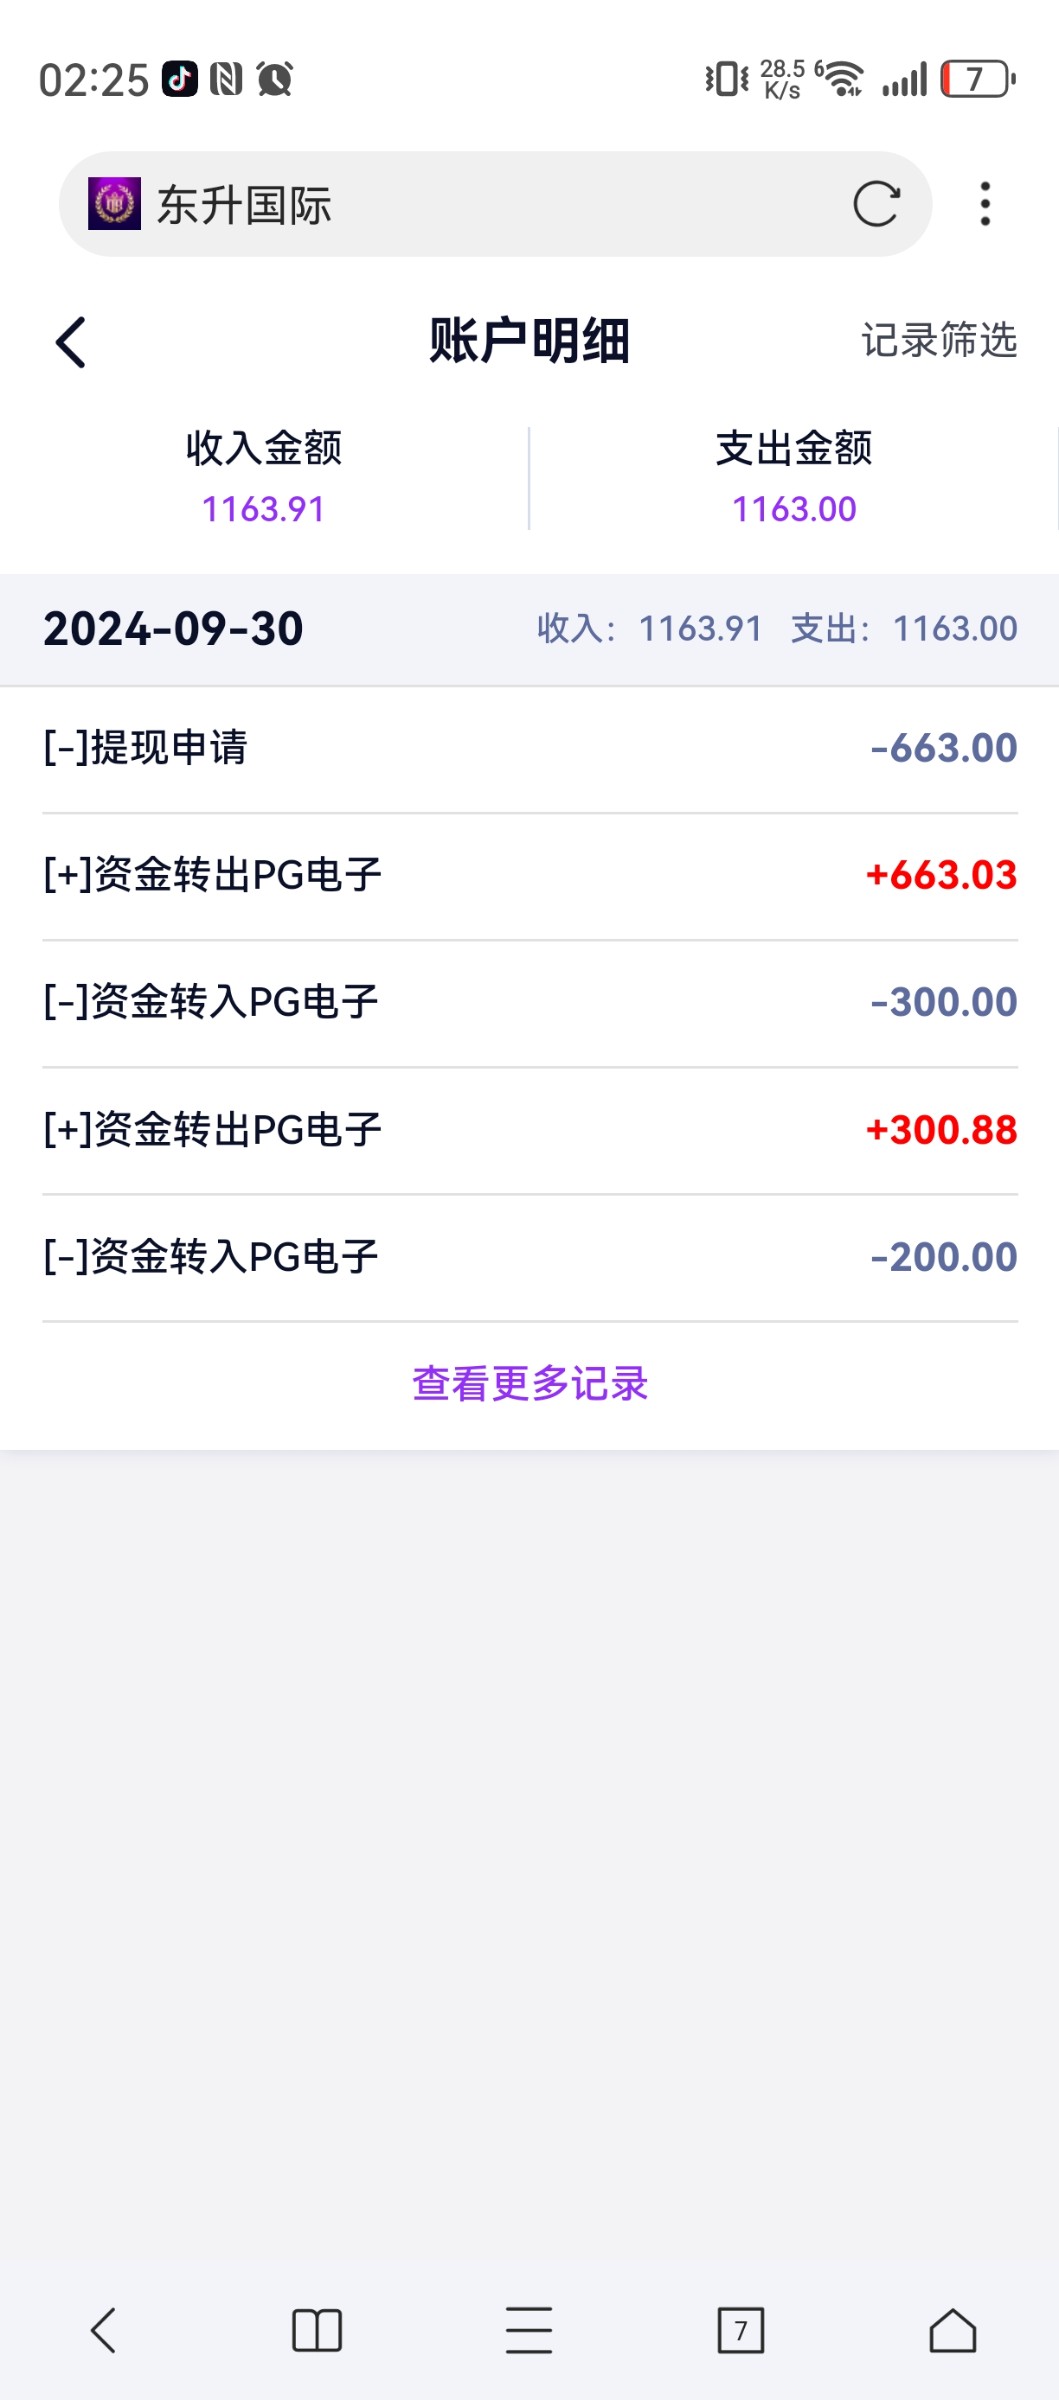Open the browser hamburger menu

pos(529,2331)
